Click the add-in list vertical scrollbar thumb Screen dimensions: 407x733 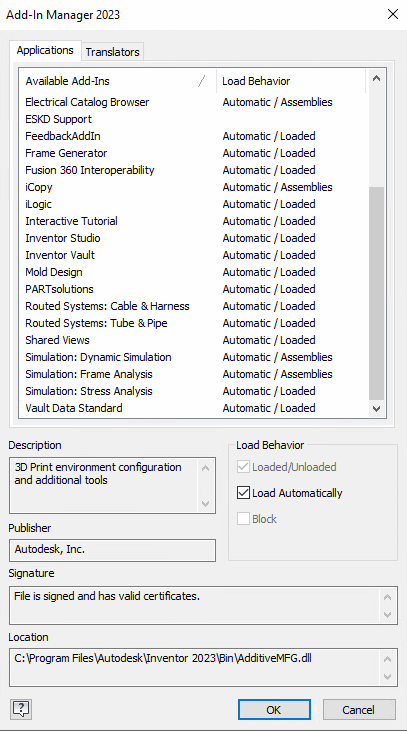(376, 293)
